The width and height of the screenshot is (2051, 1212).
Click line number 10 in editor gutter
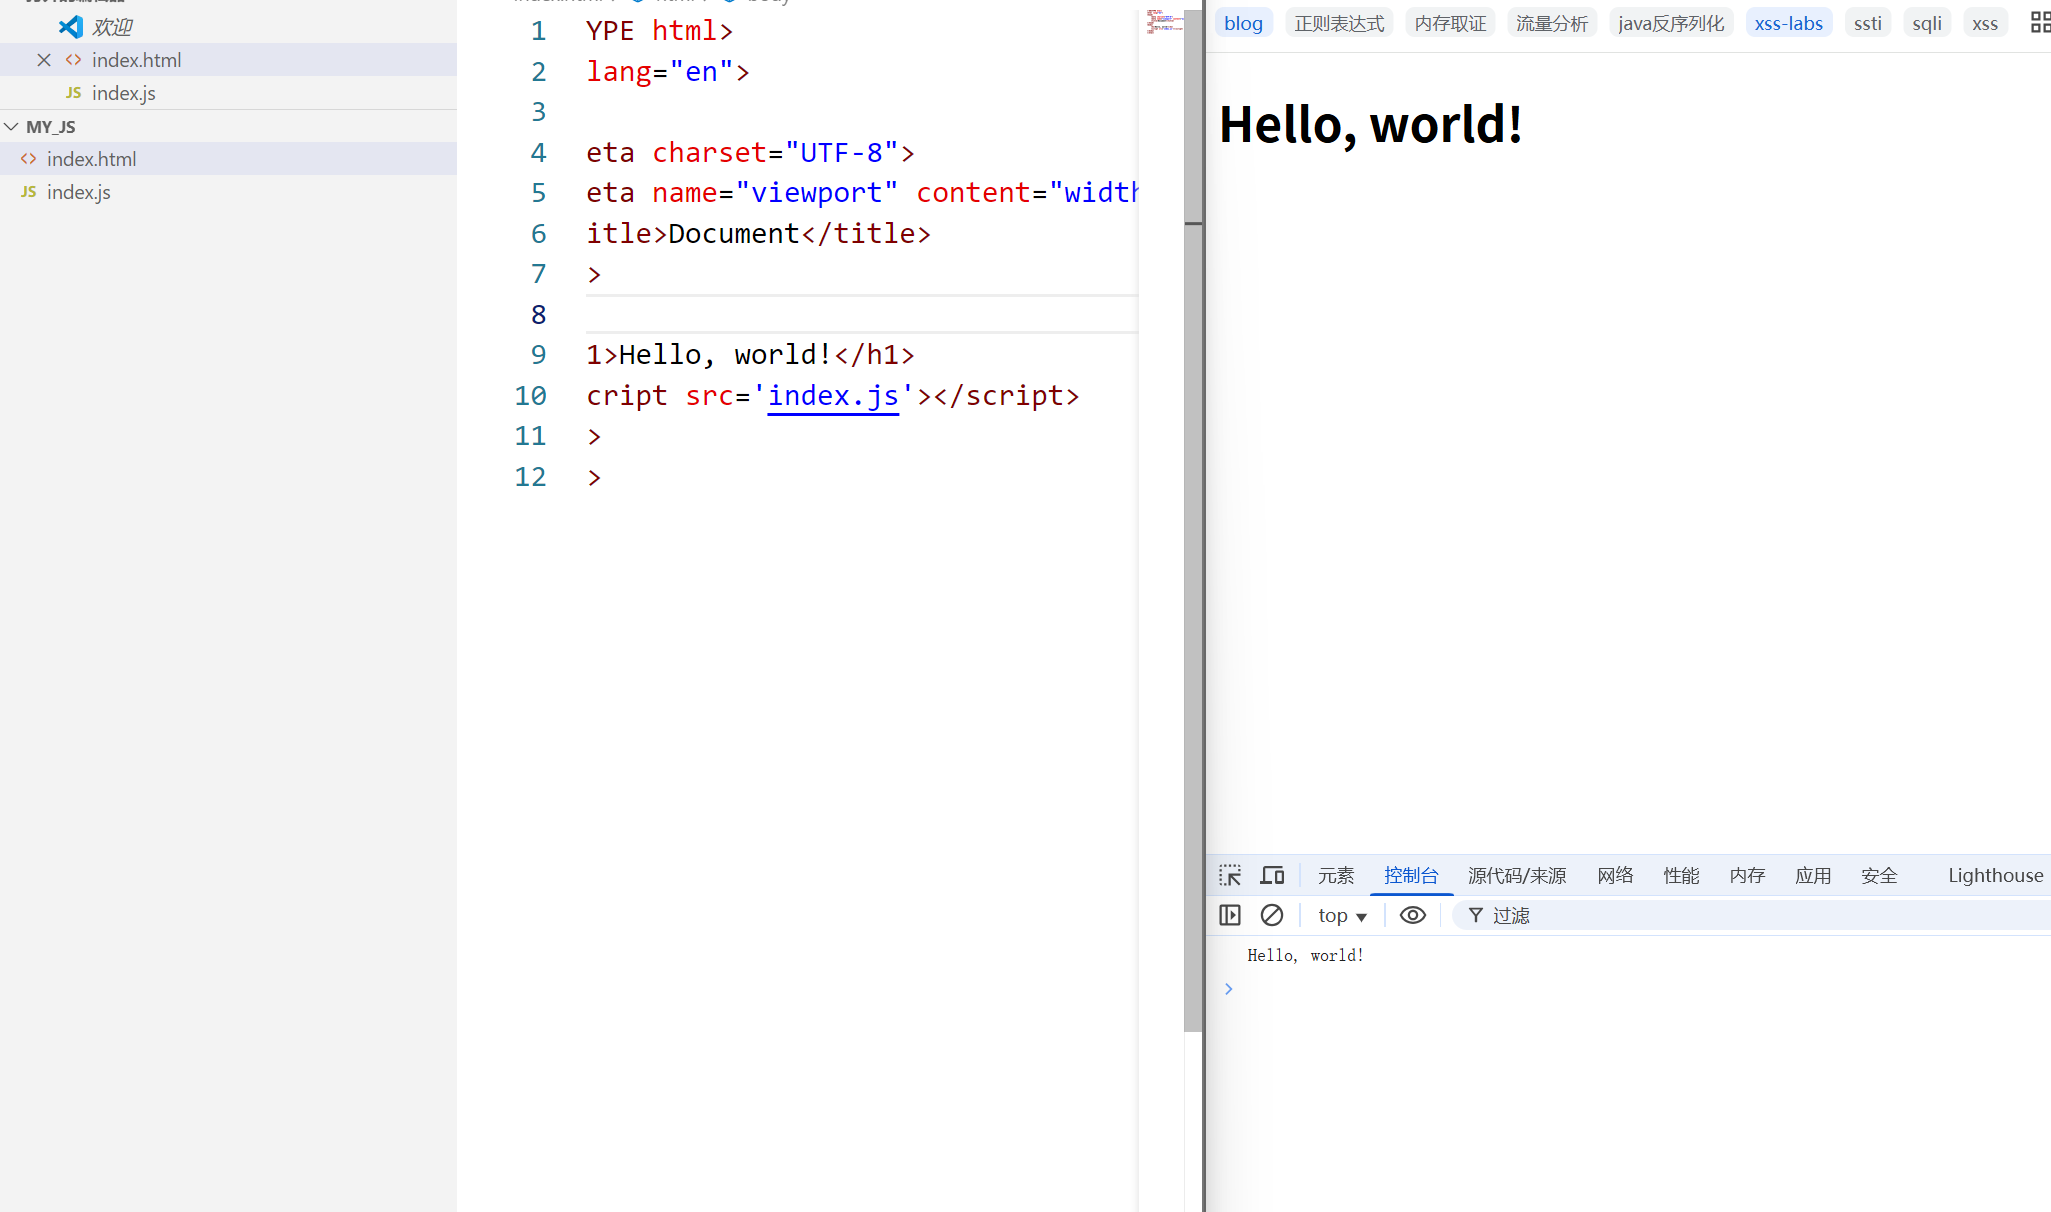530,396
